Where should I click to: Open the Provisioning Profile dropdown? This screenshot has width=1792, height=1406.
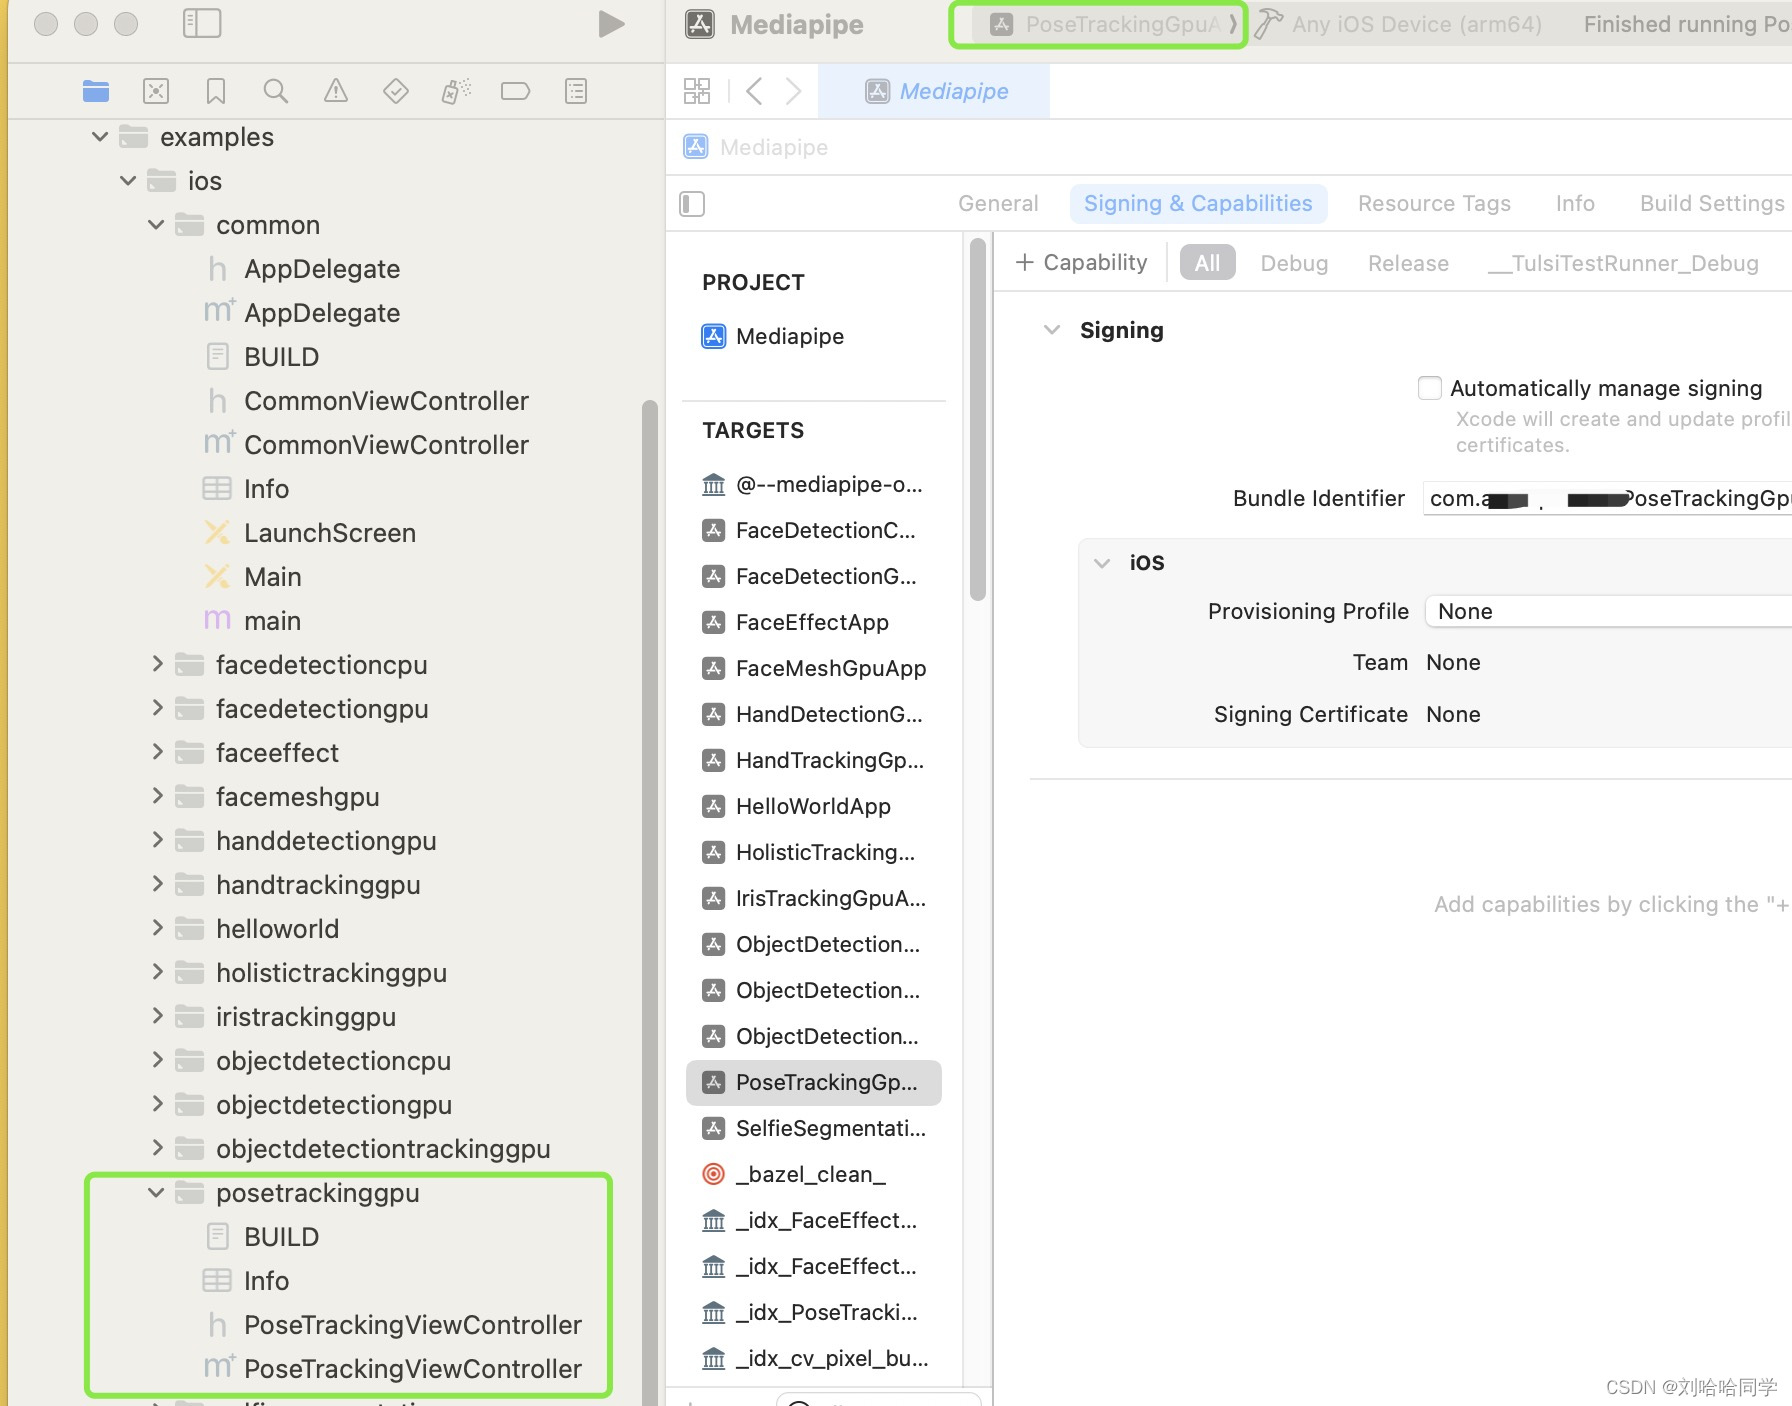pyautogui.click(x=1608, y=611)
